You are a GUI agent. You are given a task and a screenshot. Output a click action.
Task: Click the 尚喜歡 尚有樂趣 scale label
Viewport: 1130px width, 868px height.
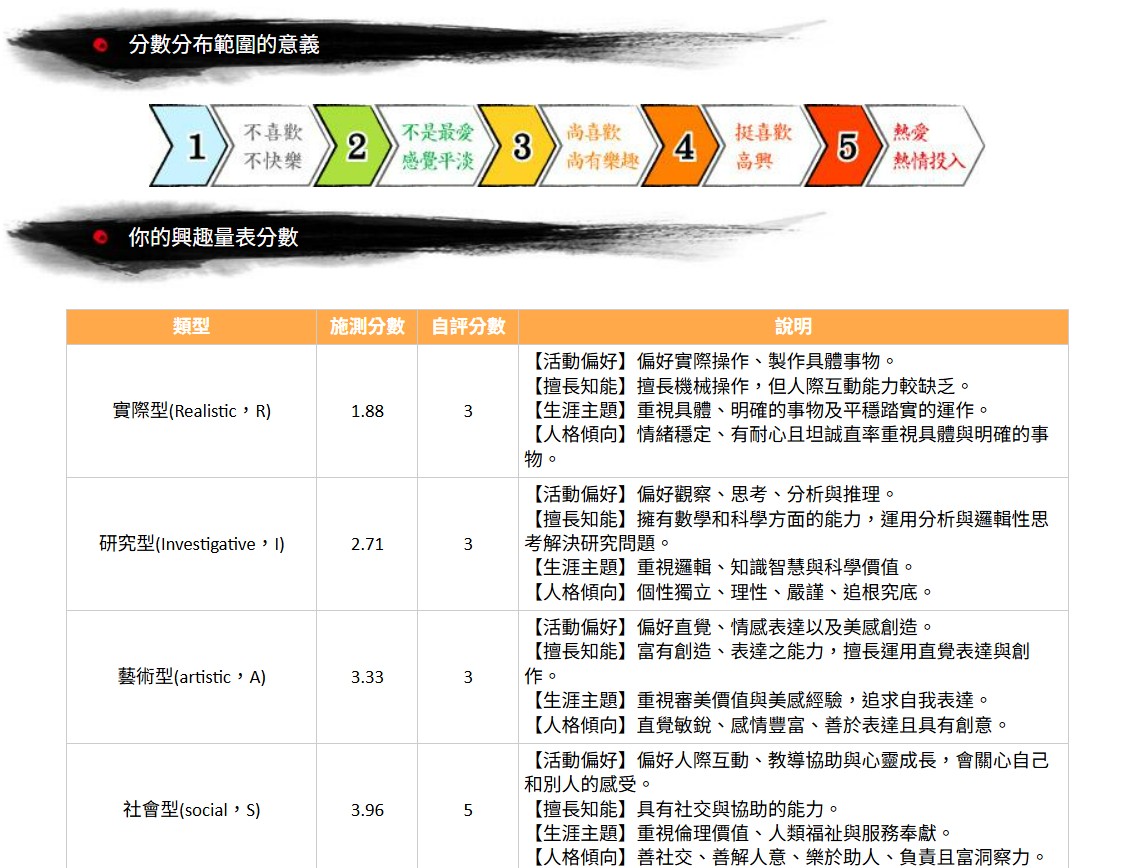point(600,147)
